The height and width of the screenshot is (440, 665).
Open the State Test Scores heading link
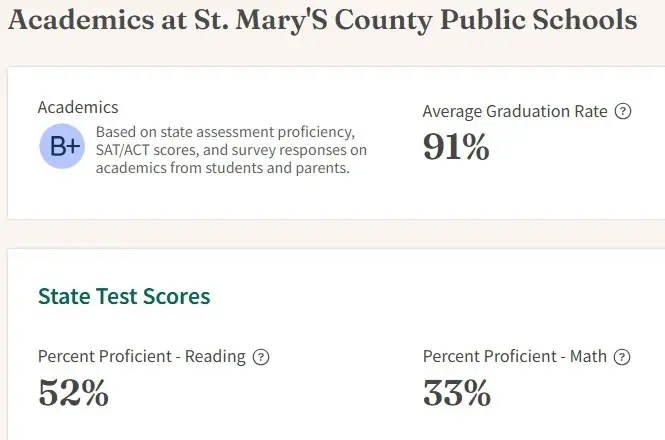[124, 296]
